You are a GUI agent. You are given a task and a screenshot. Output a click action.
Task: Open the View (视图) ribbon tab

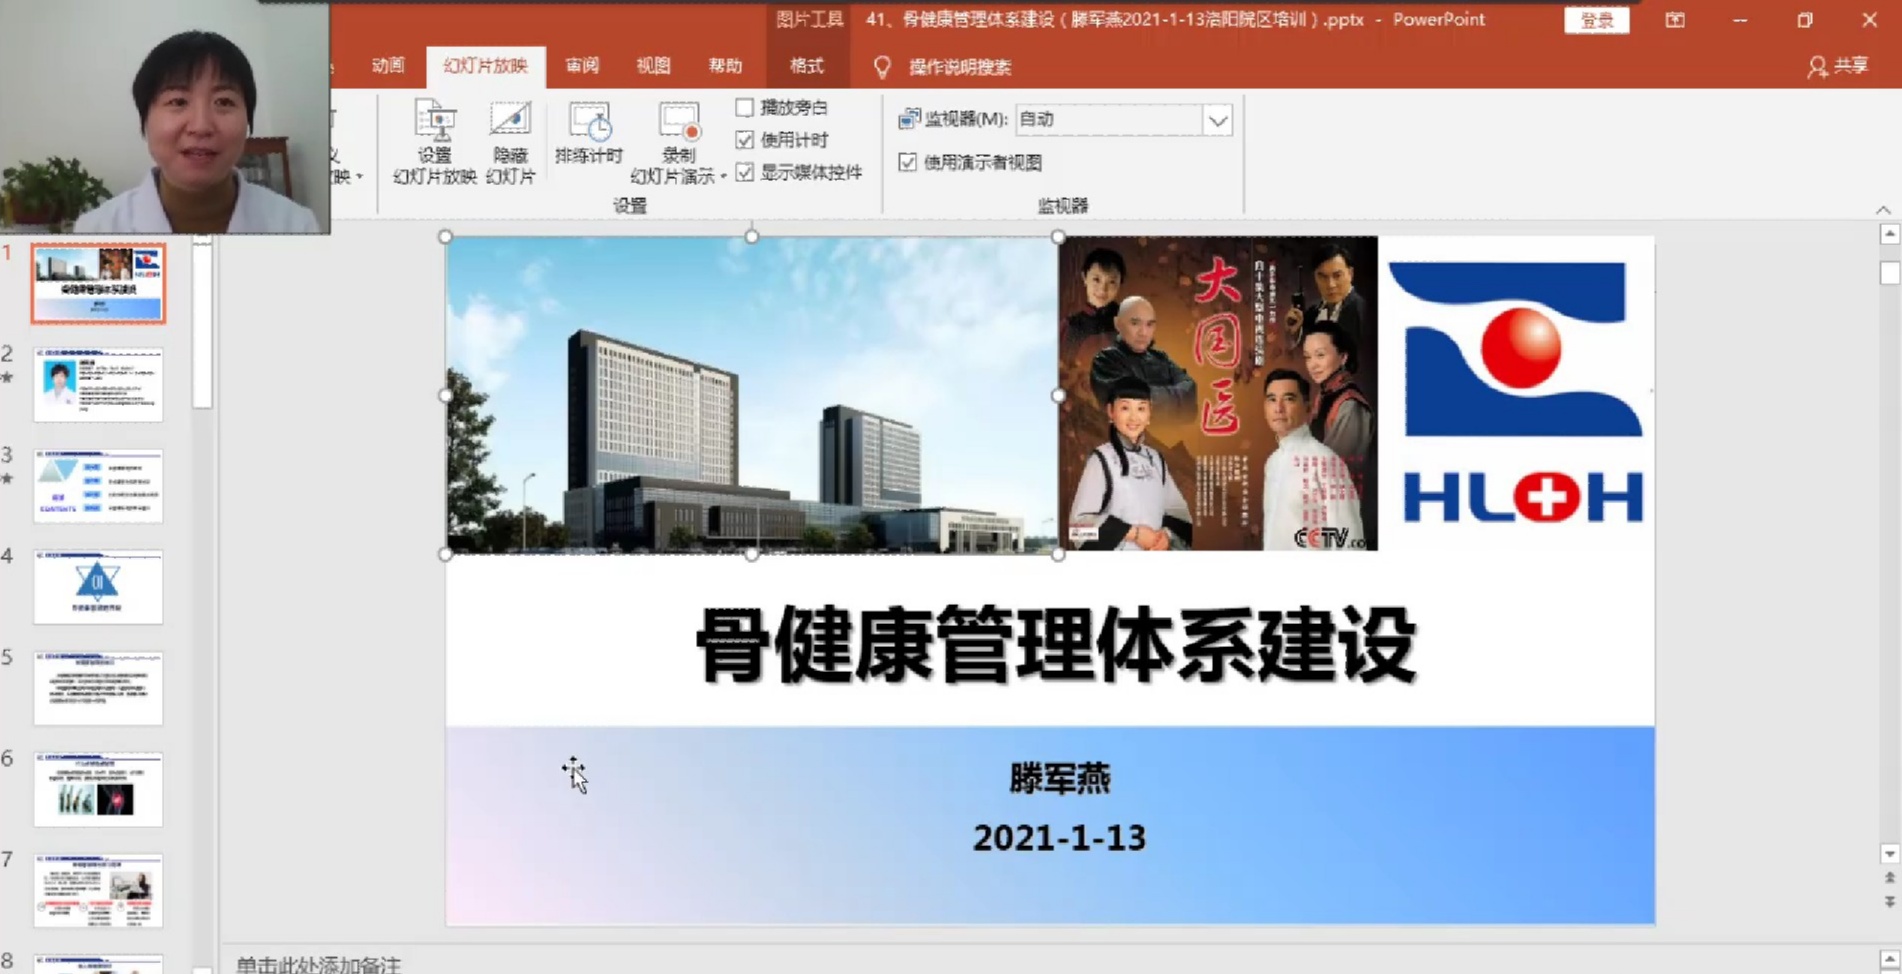tap(653, 66)
